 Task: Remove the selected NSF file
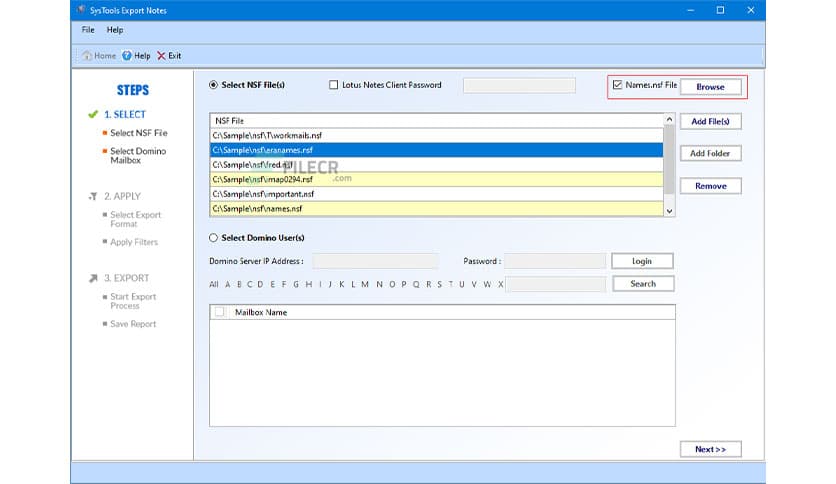pyautogui.click(x=710, y=186)
